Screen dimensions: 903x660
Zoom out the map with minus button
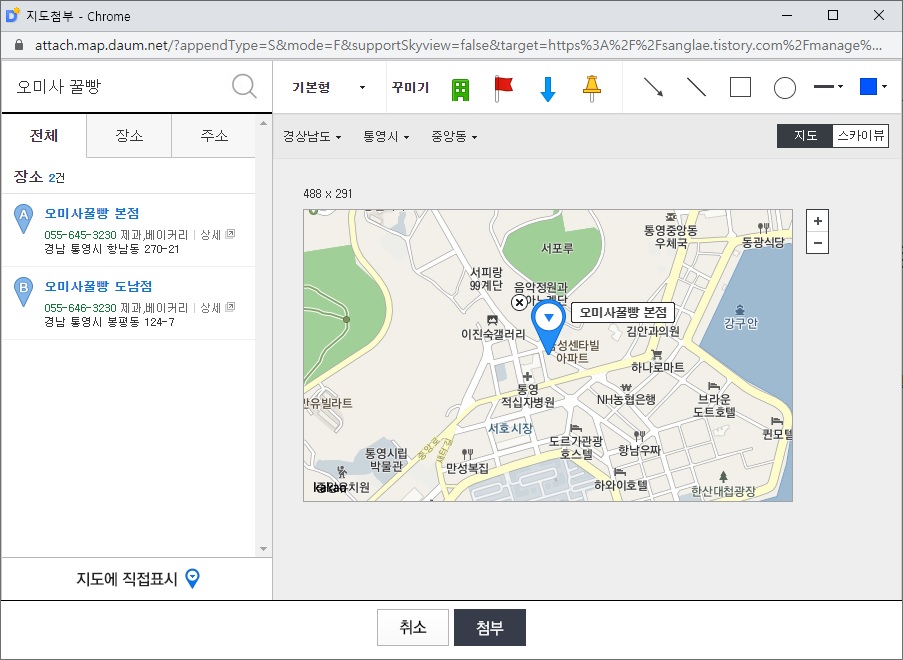pos(817,243)
